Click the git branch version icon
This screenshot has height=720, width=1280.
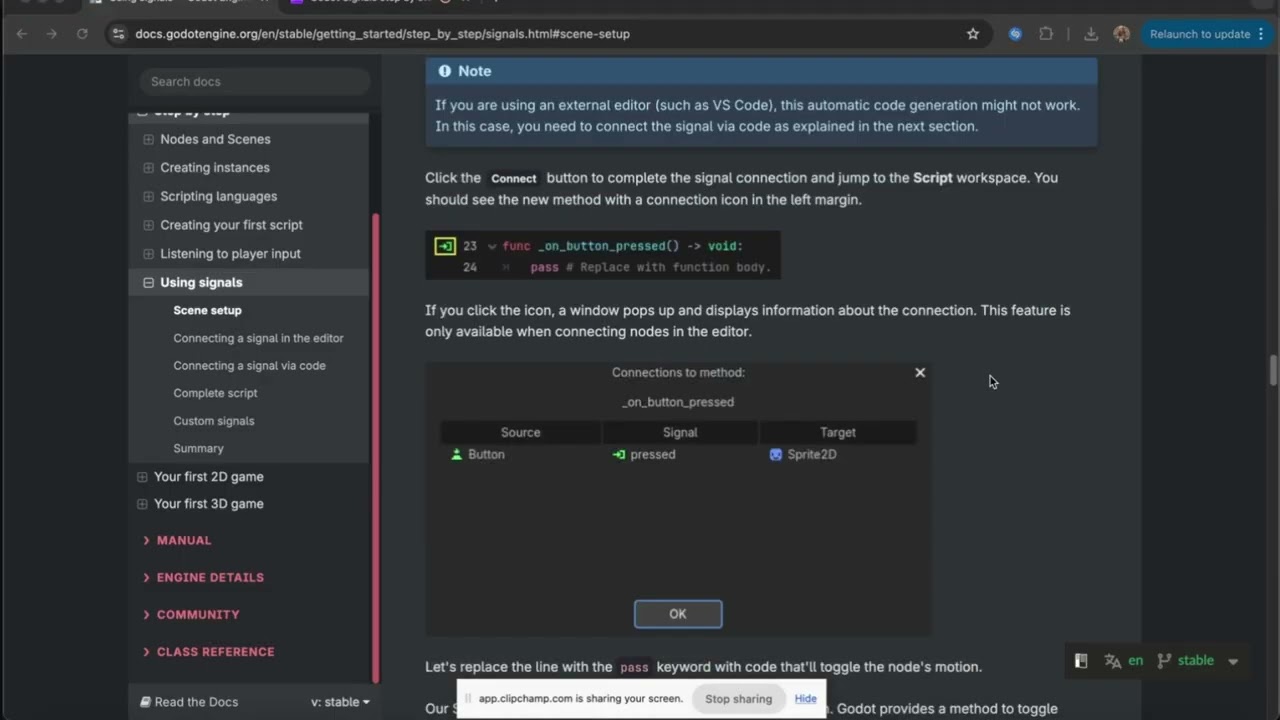(1164, 661)
